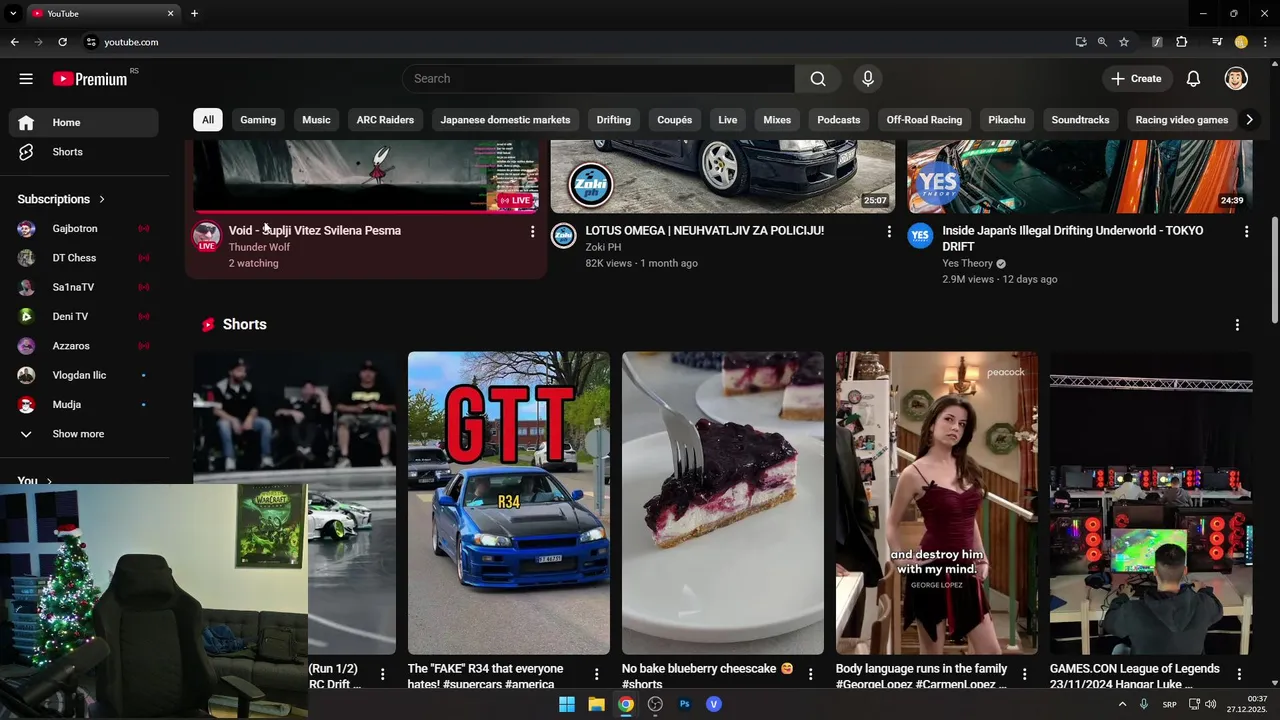Open Azzaros subscription

(84, 346)
